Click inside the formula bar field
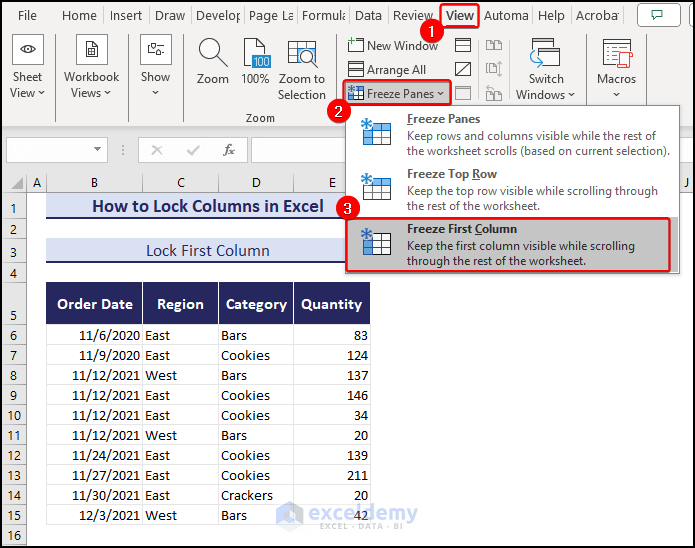The image size is (695, 548). pos(297,150)
